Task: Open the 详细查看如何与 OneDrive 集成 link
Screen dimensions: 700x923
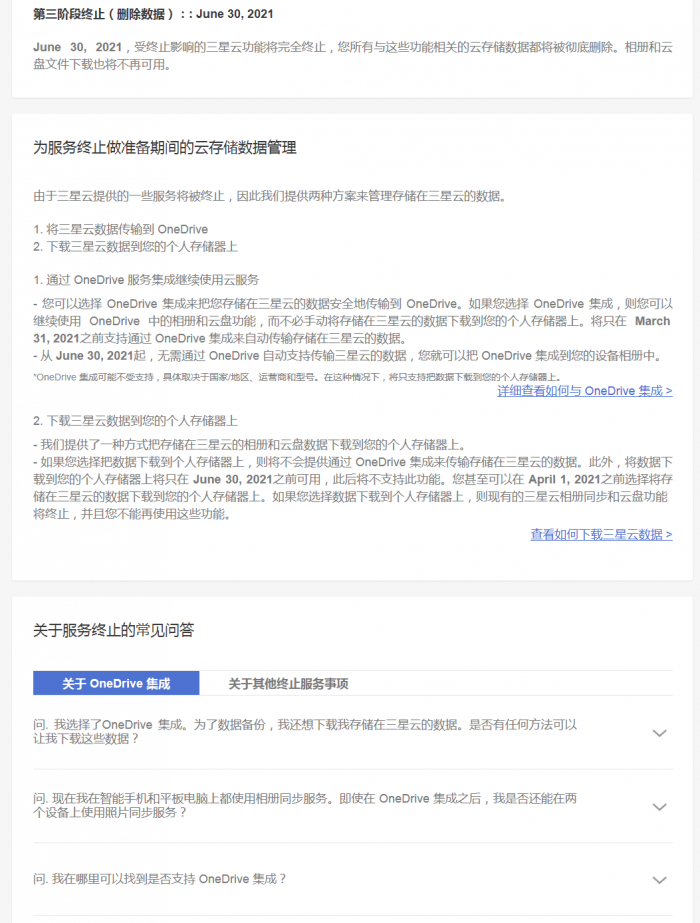Action: pyautogui.click(x=585, y=391)
